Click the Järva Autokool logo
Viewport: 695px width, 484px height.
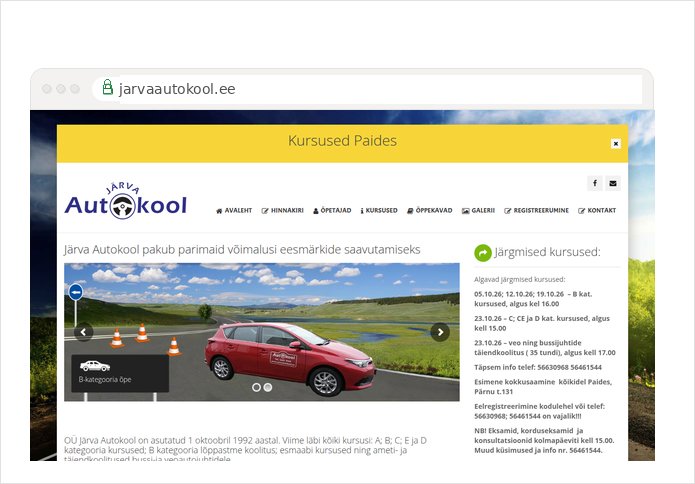[x=125, y=202]
